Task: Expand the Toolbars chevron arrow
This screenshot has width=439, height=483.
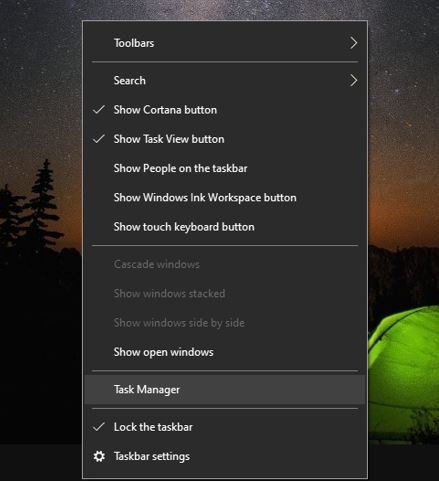Action: (x=354, y=43)
